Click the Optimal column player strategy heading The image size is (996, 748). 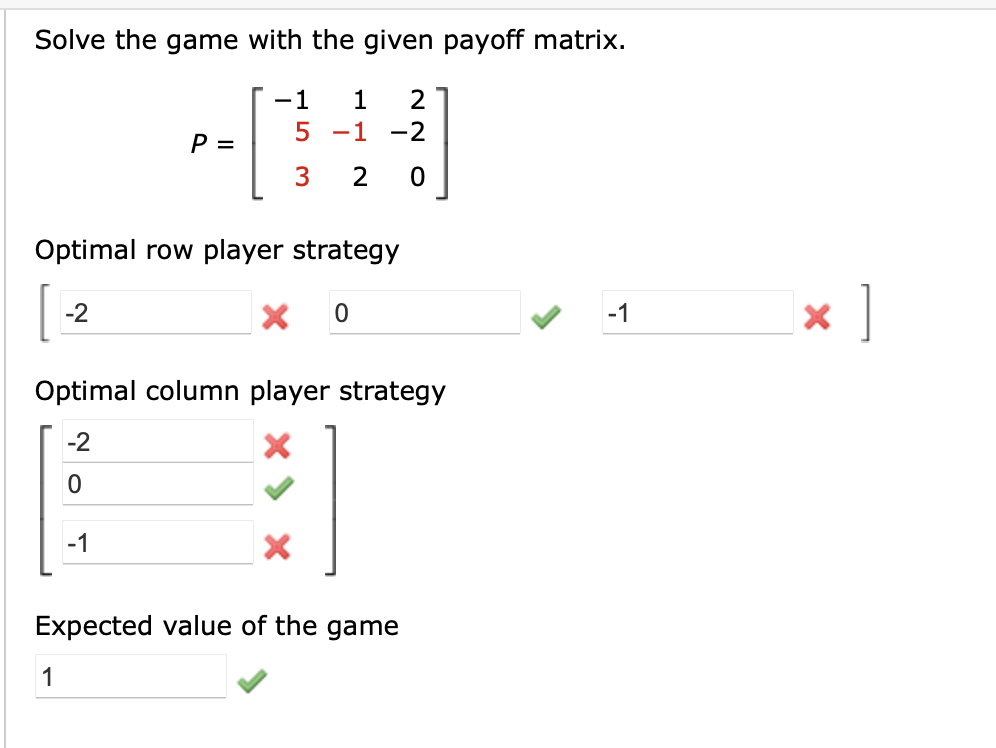(239, 392)
